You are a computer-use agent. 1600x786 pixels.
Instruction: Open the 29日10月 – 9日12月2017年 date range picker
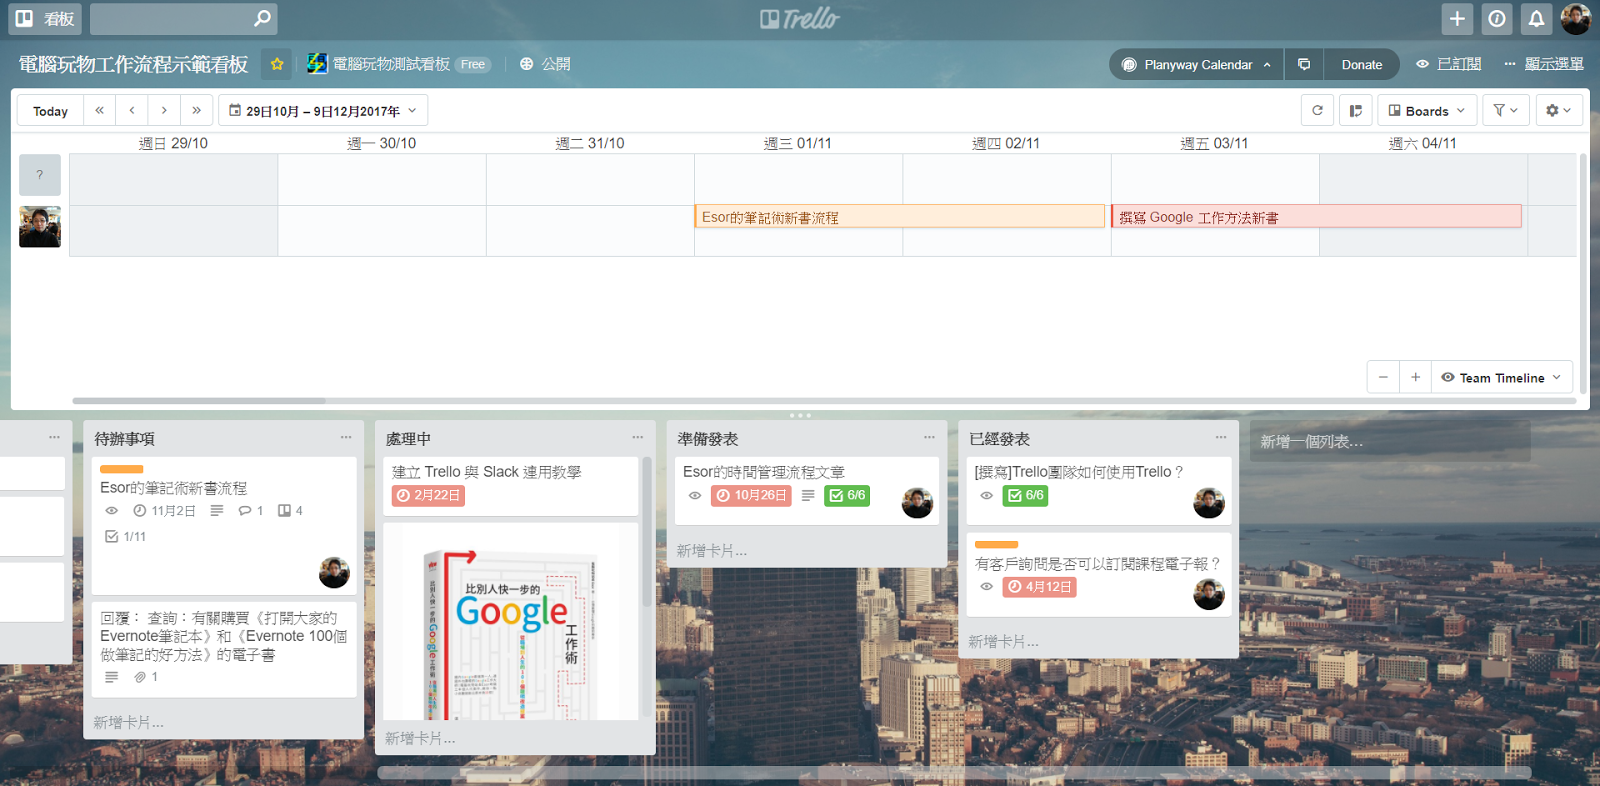click(x=323, y=111)
